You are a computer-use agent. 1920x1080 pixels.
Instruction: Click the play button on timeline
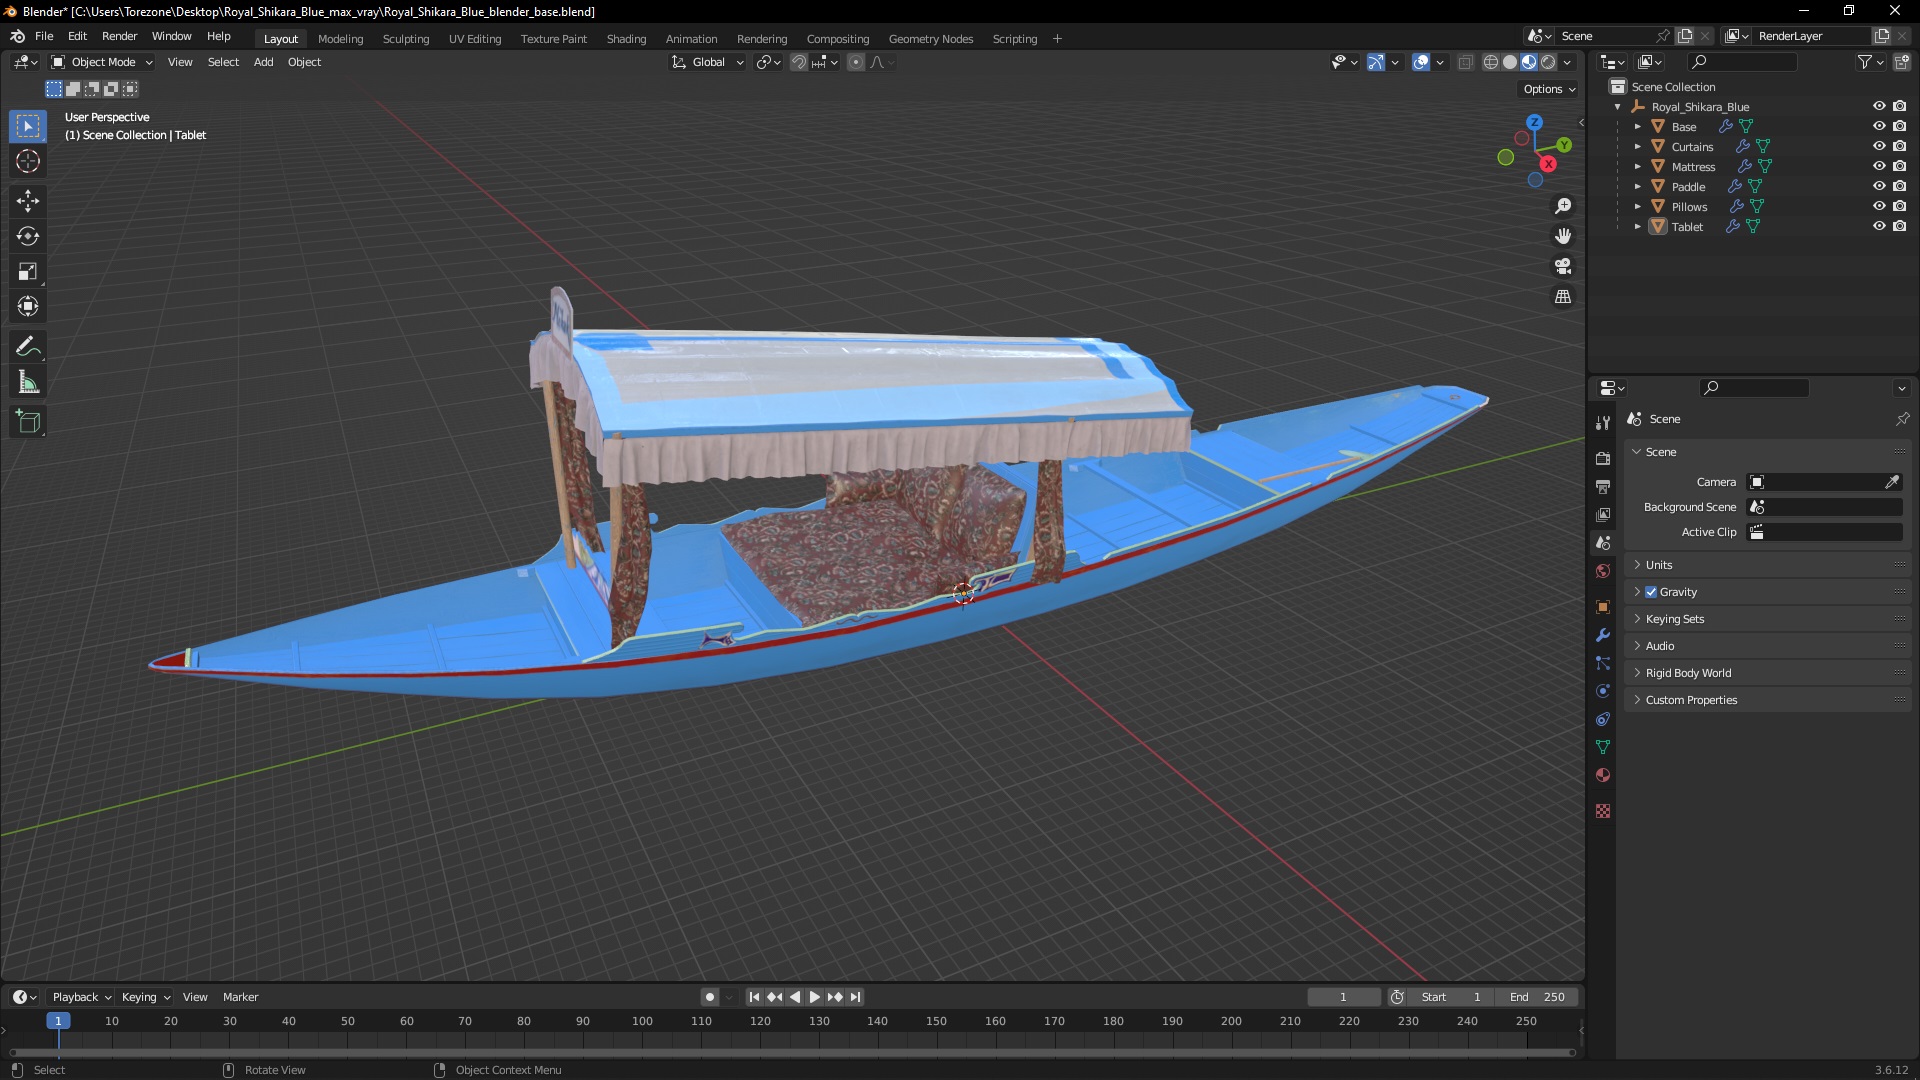point(814,997)
